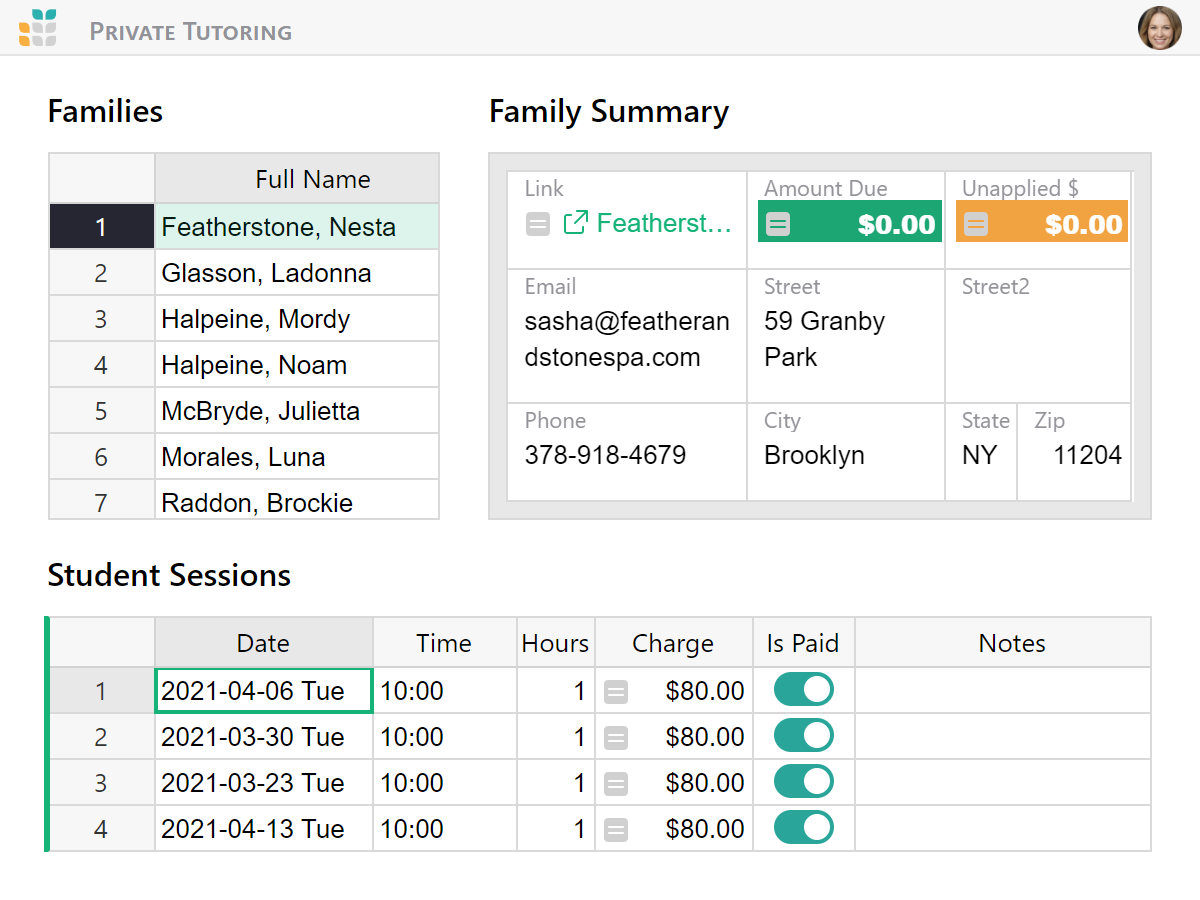1200x900 pixels.
Task: Click the Phone field 378-918-4679
Action: [x=605, y=455]
